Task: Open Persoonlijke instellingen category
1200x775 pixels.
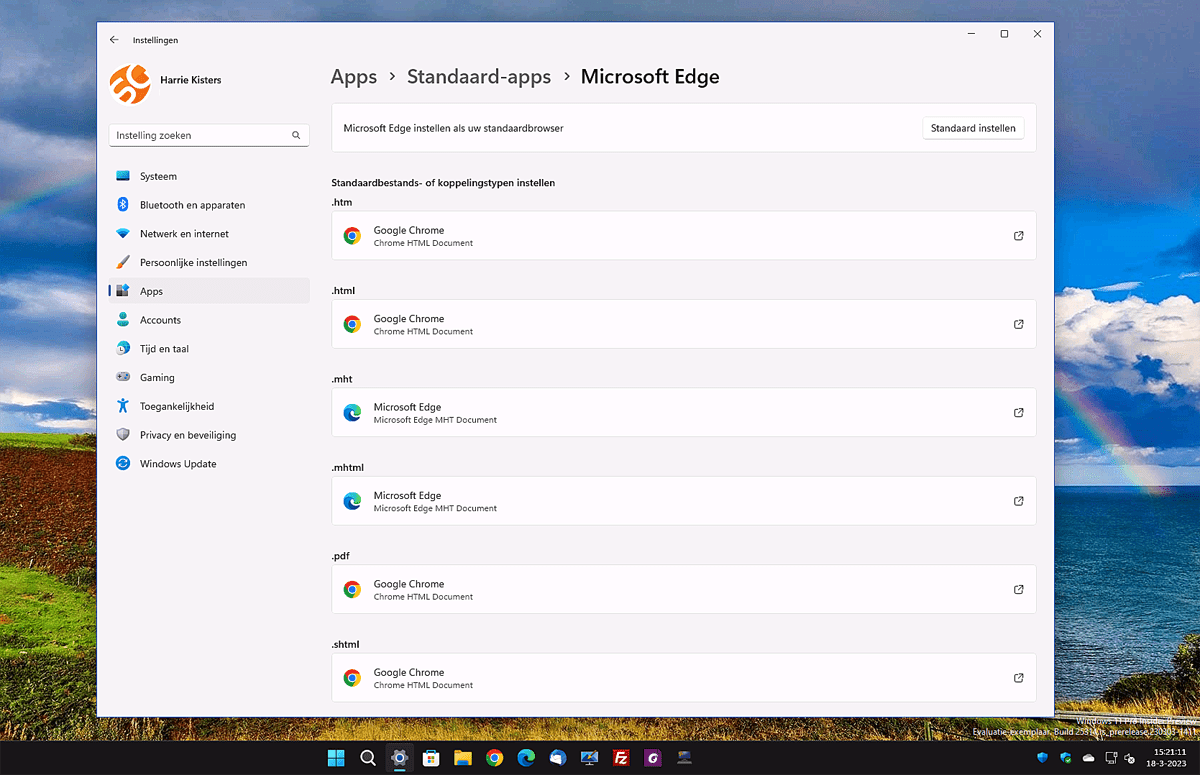Action: pyautogui.click(x=209, y=262)
